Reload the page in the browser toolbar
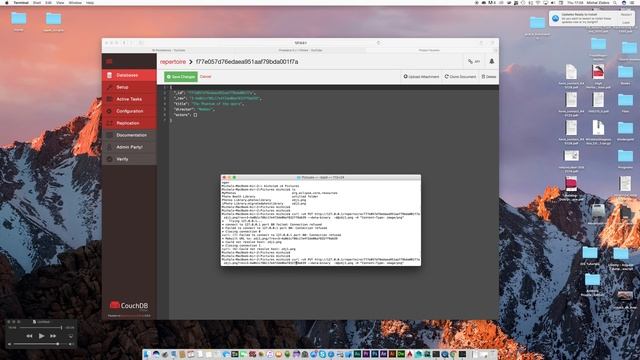 [x=378, y=42]
